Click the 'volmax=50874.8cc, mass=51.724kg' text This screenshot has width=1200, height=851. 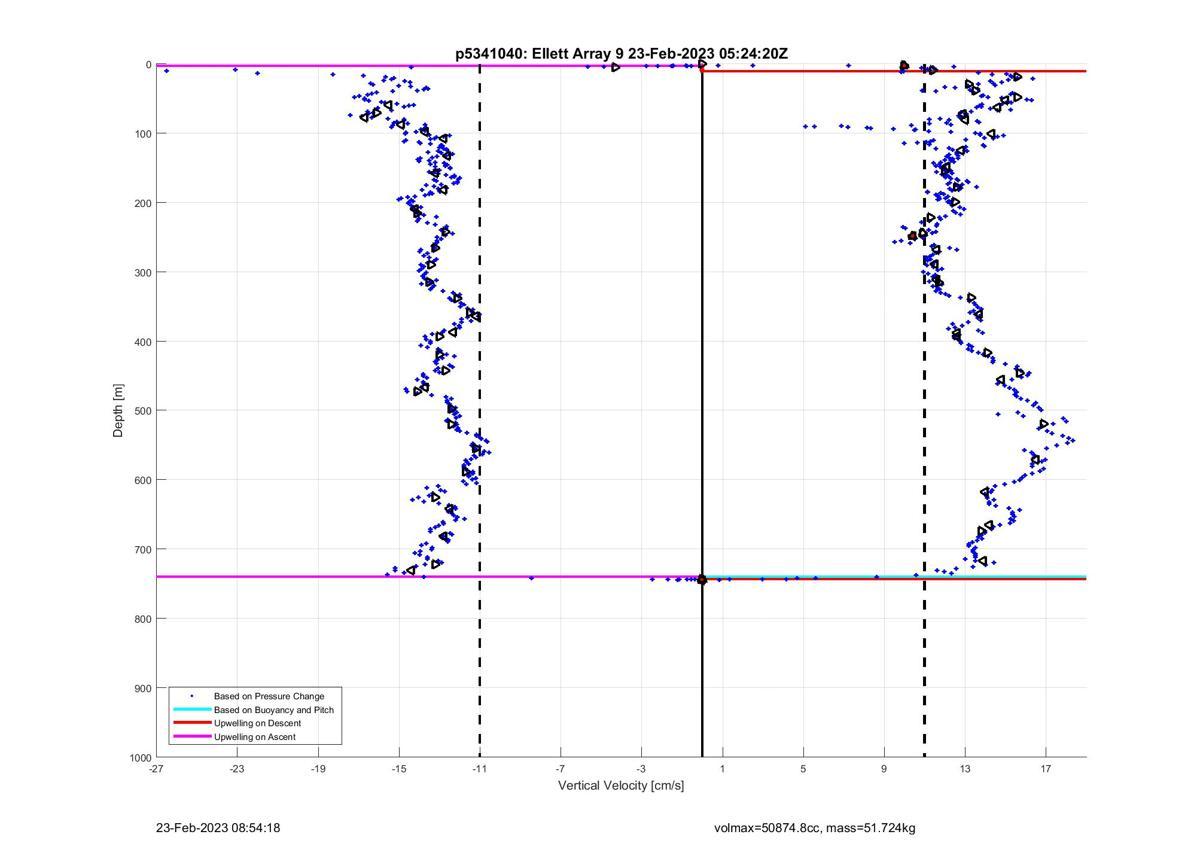pos(815,828)
